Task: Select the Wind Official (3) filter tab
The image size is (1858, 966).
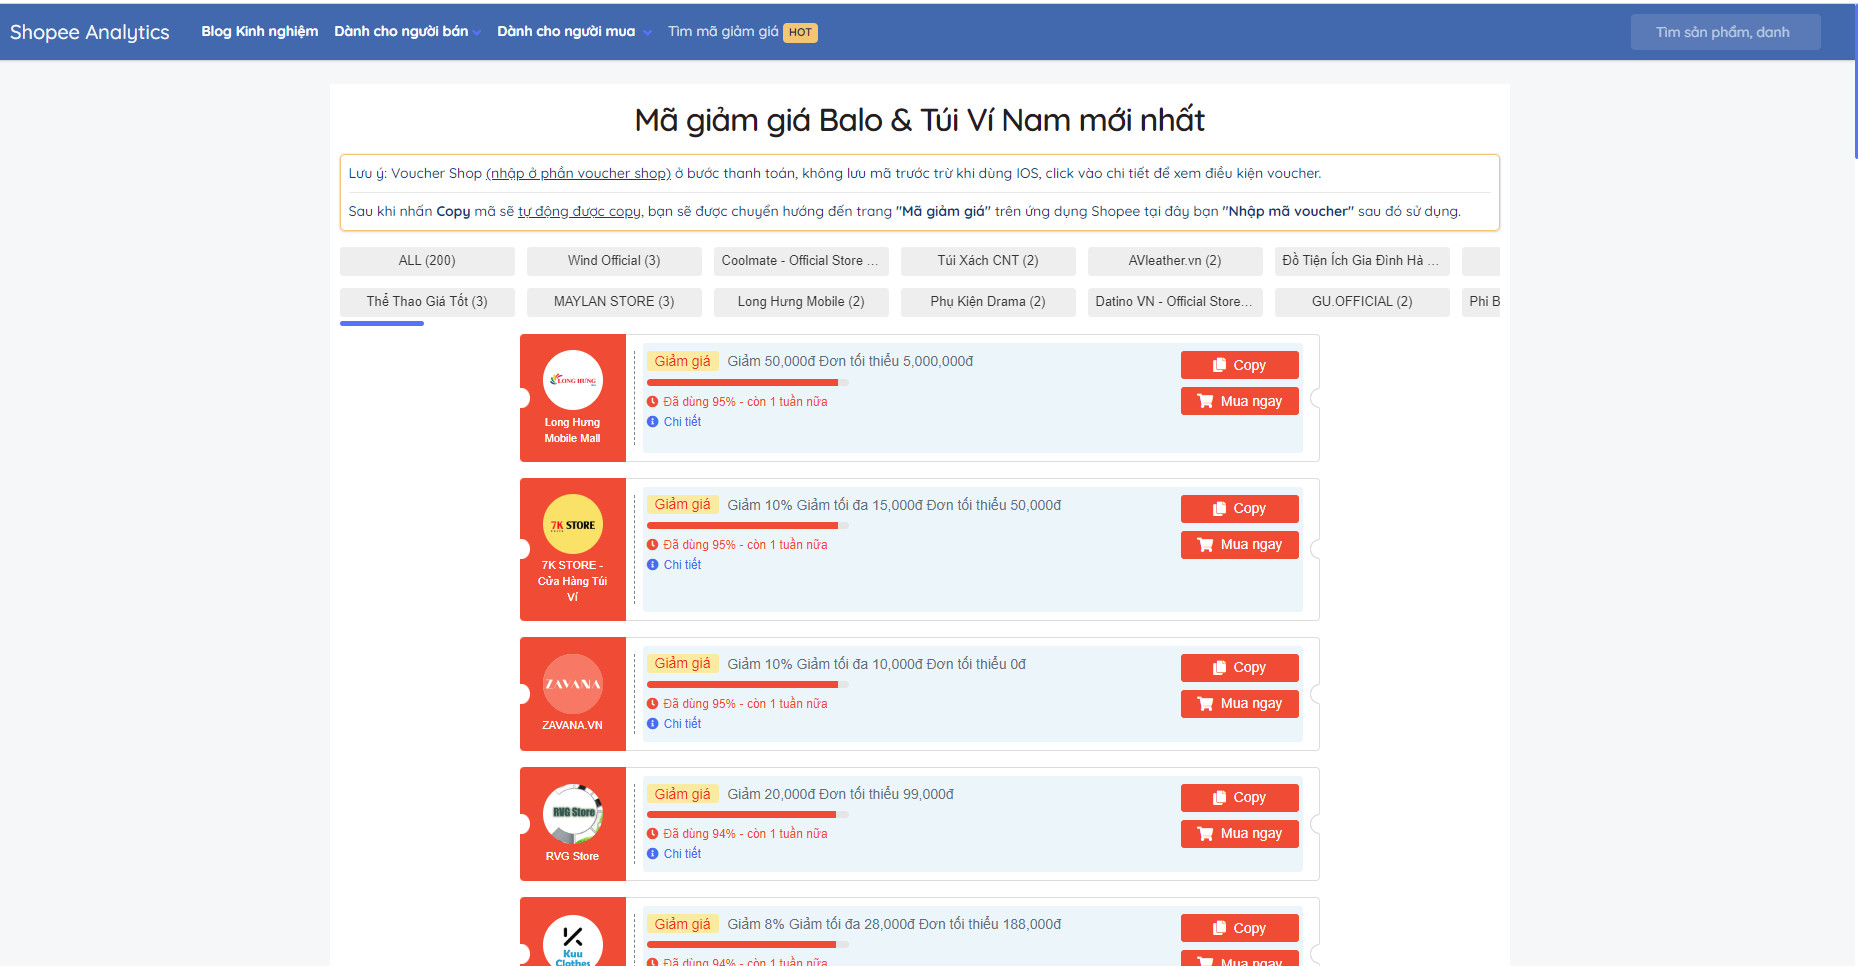Action: [x=614, y=261]
